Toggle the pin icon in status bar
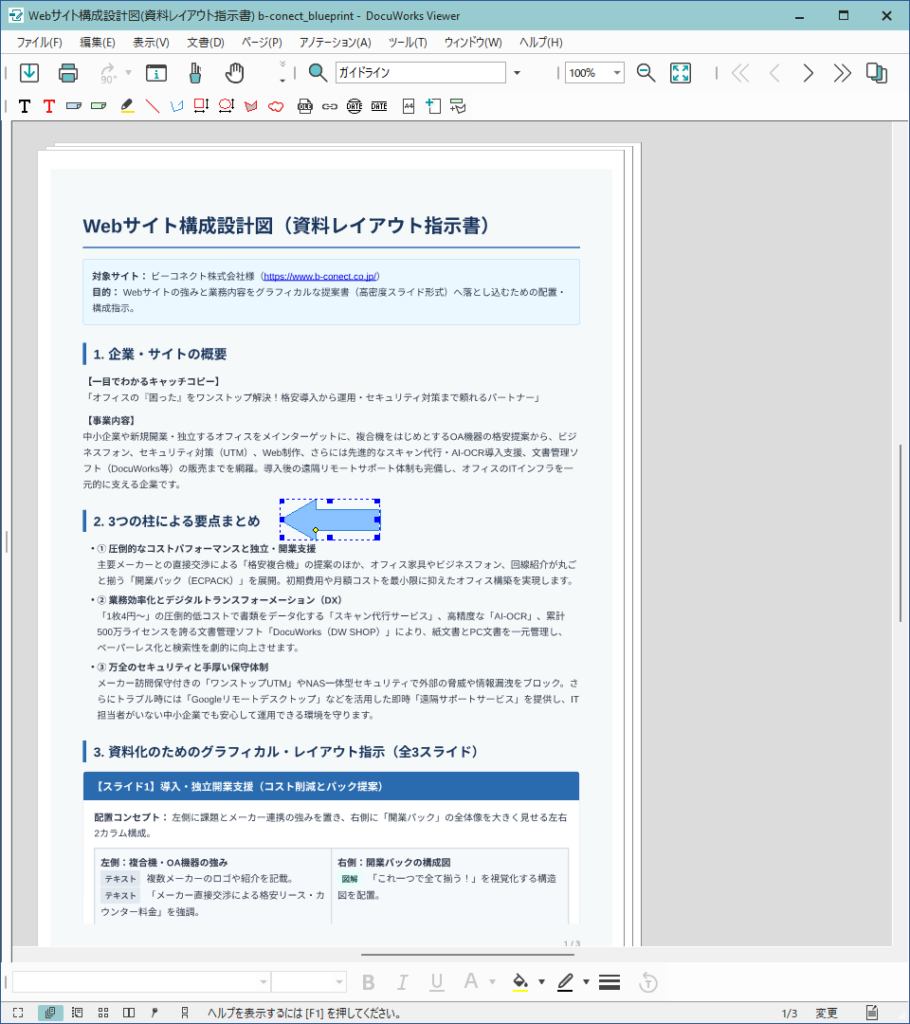Viewport: 910px width, 1024px height. (x=155, y=1013)
